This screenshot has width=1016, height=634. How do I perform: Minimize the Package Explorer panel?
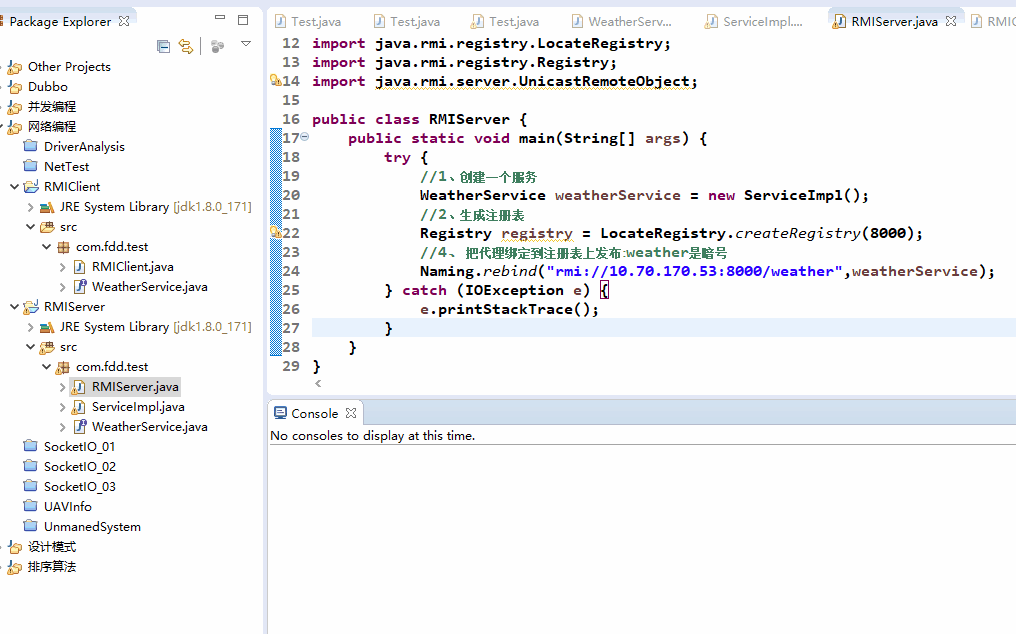coord(220,19)
